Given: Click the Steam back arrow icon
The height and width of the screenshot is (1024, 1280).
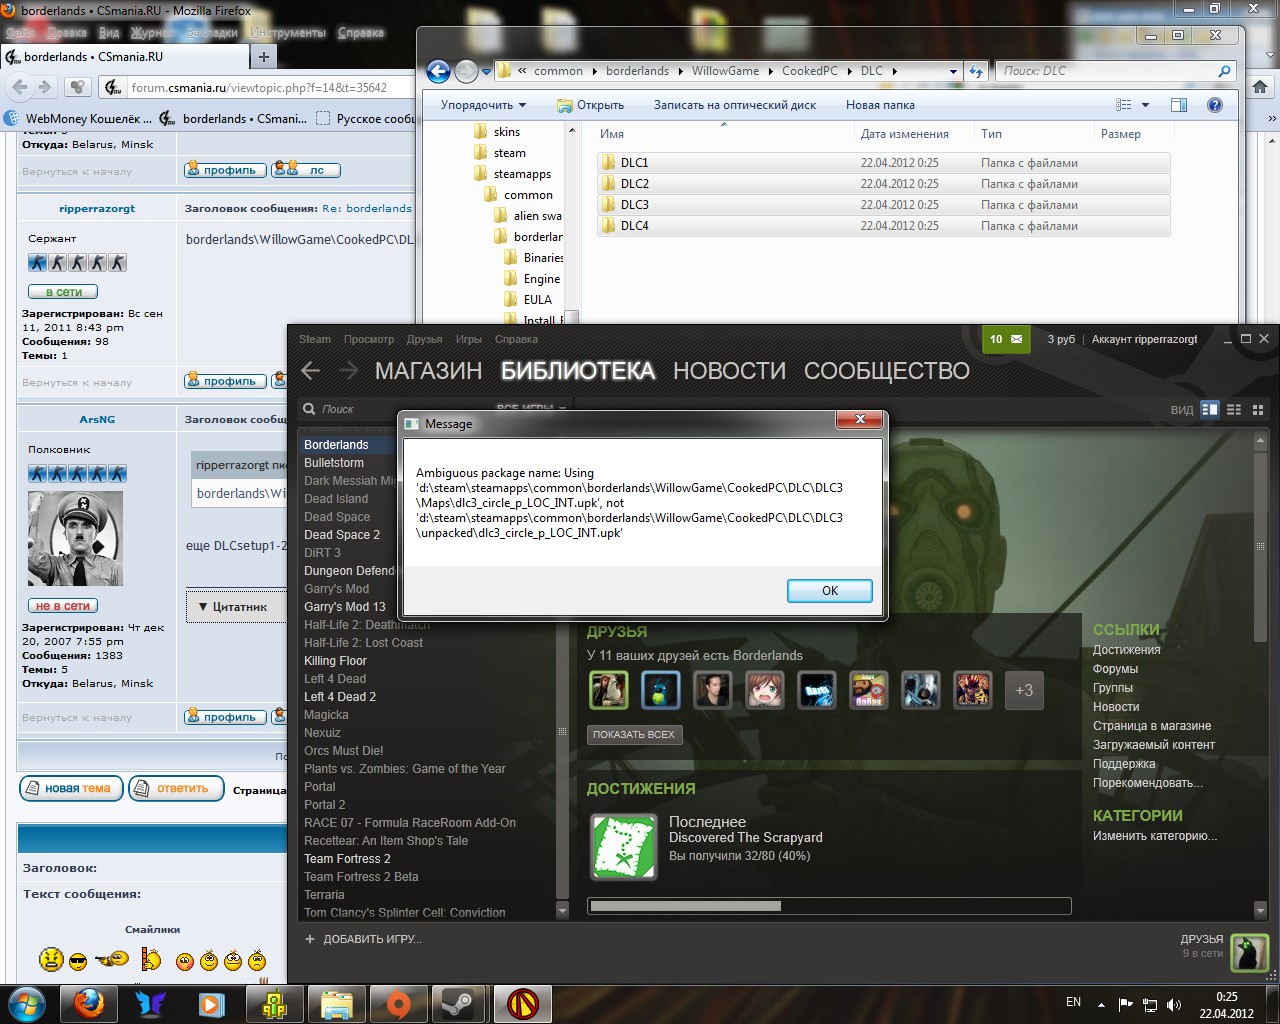Looking at the screenshot, I should click(311, 371).
